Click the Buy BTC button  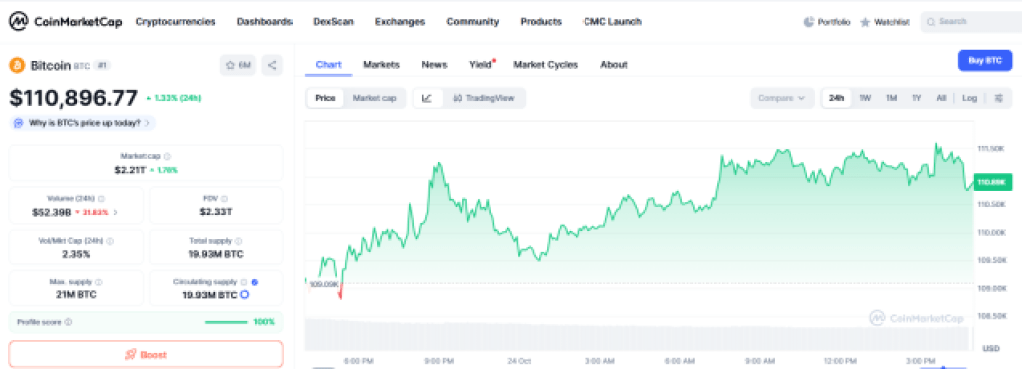point(984,61)
